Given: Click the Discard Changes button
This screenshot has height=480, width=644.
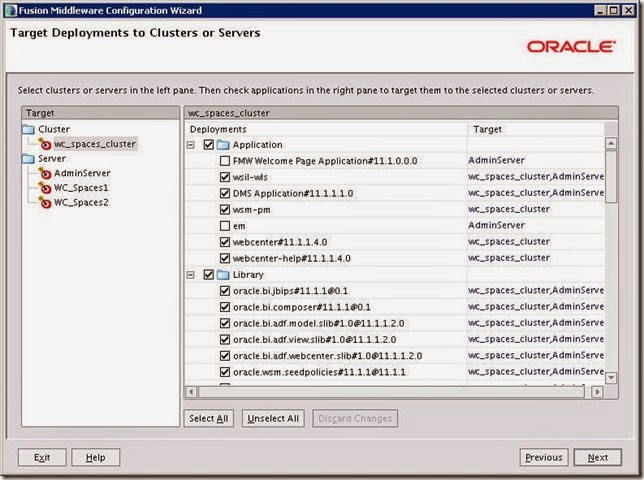Looking at the screenshot, I should point(355,418).
